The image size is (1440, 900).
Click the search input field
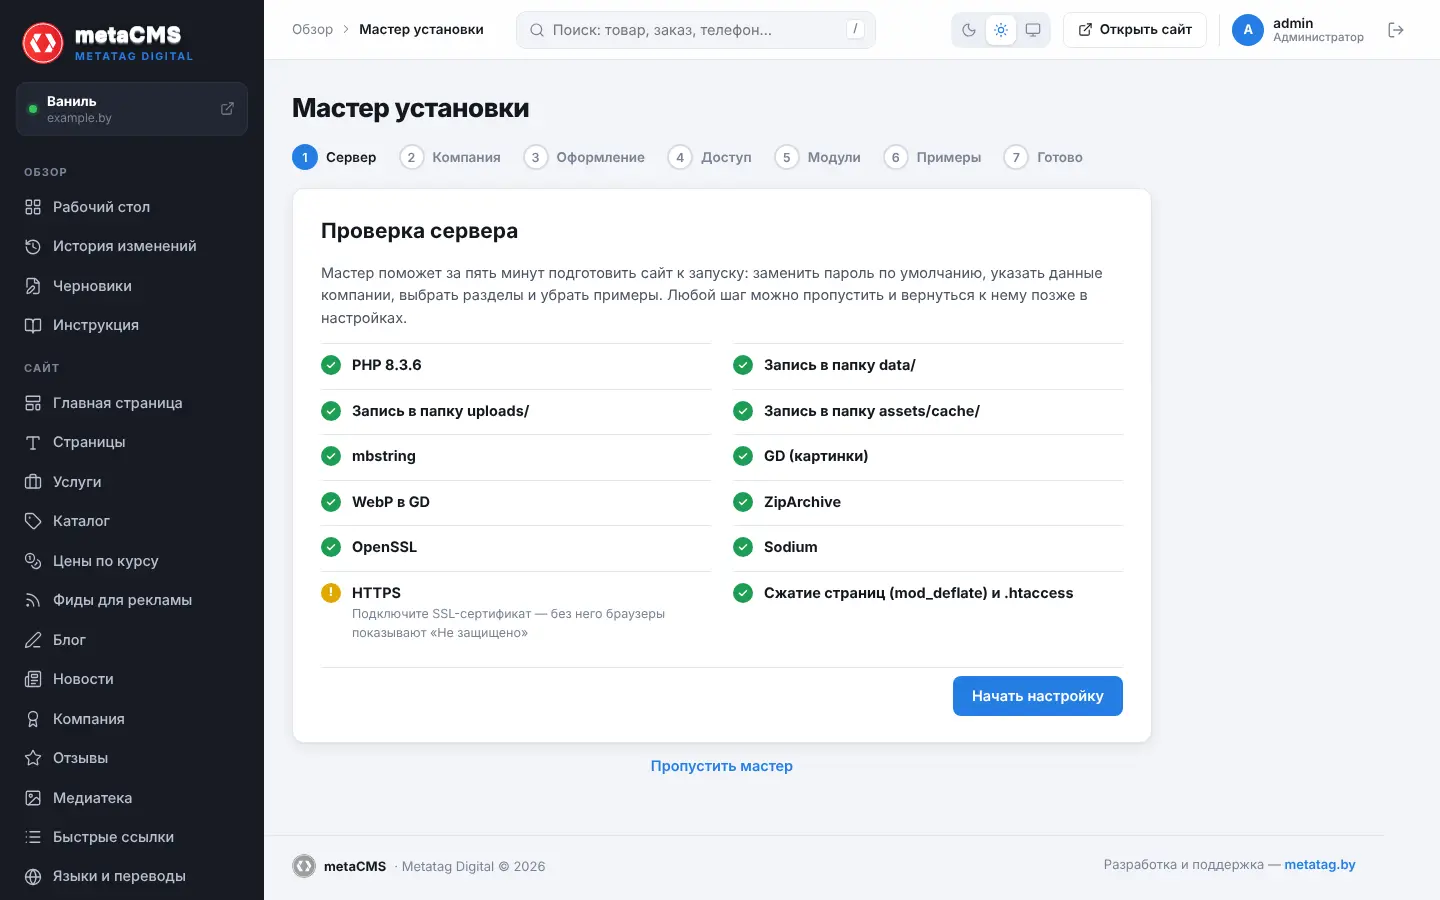[x=696, y=30]
